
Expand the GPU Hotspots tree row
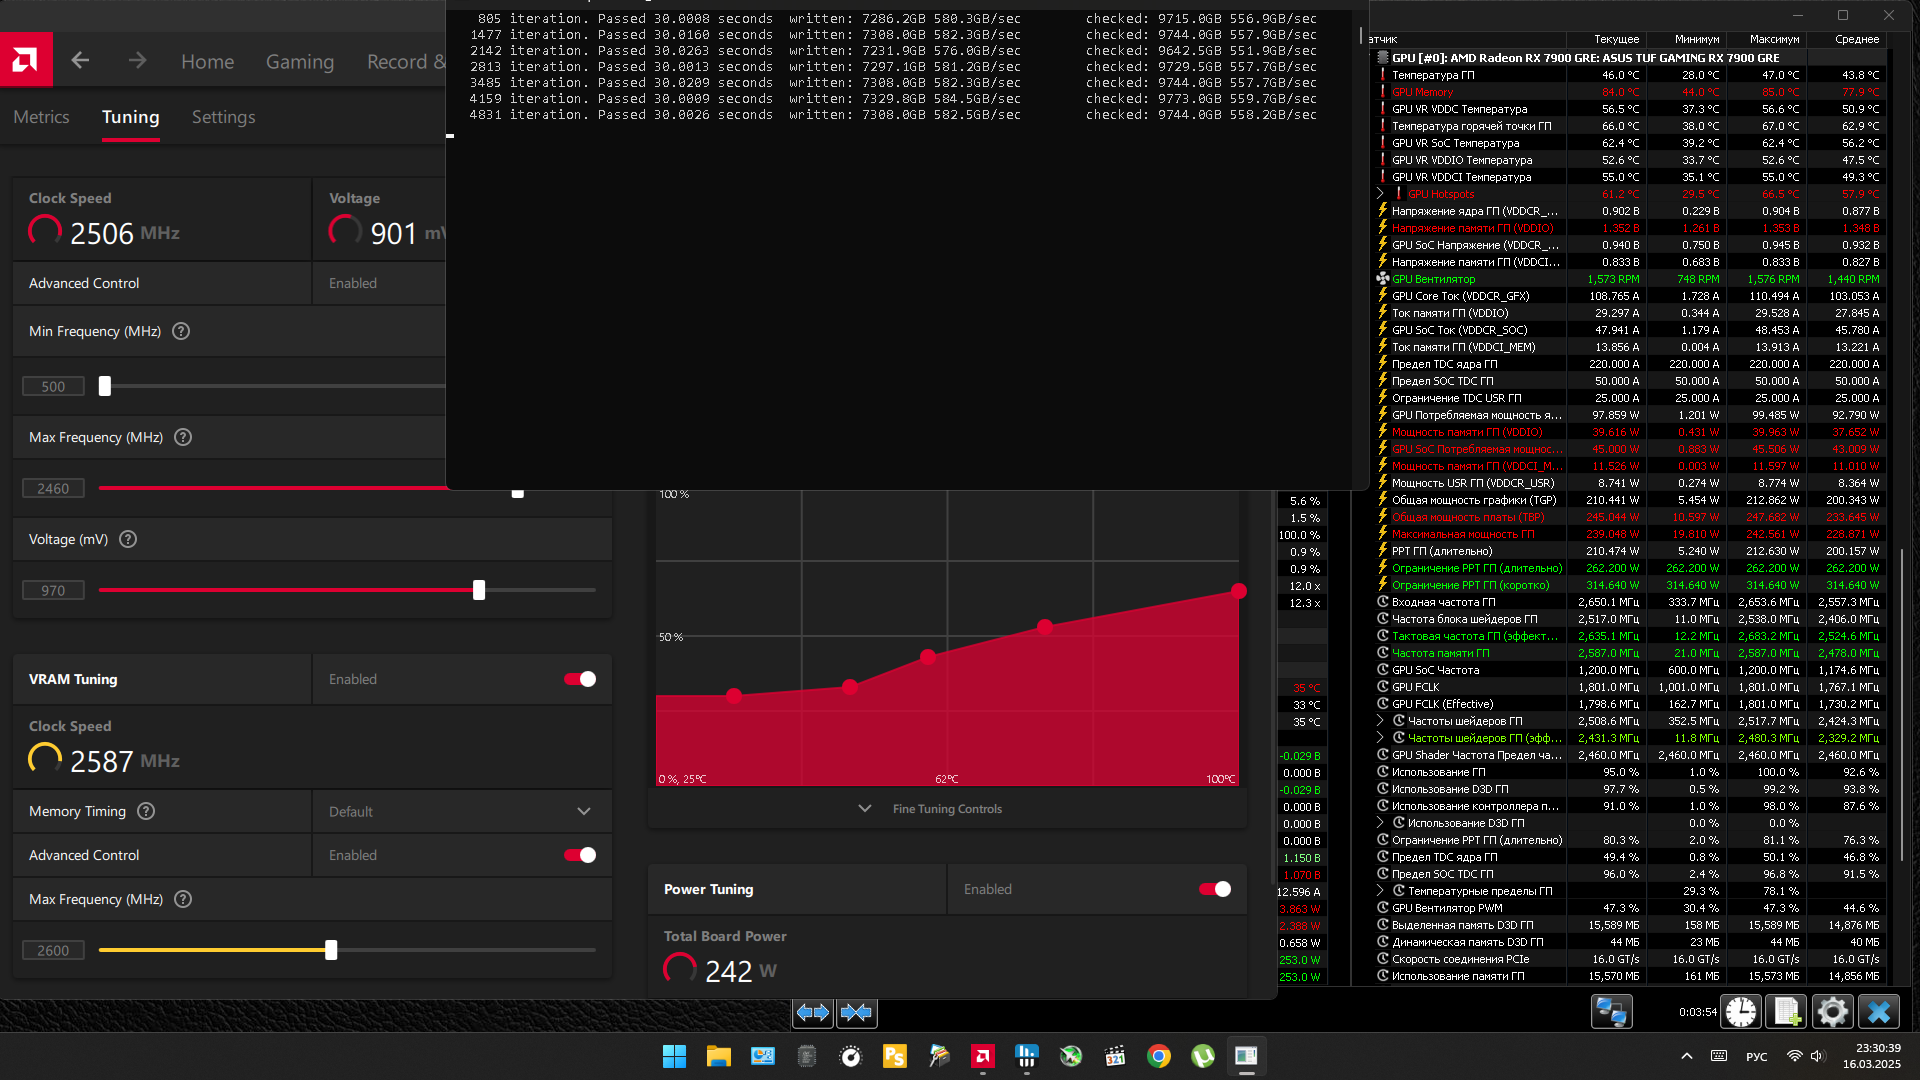(x=1381, y=194)
